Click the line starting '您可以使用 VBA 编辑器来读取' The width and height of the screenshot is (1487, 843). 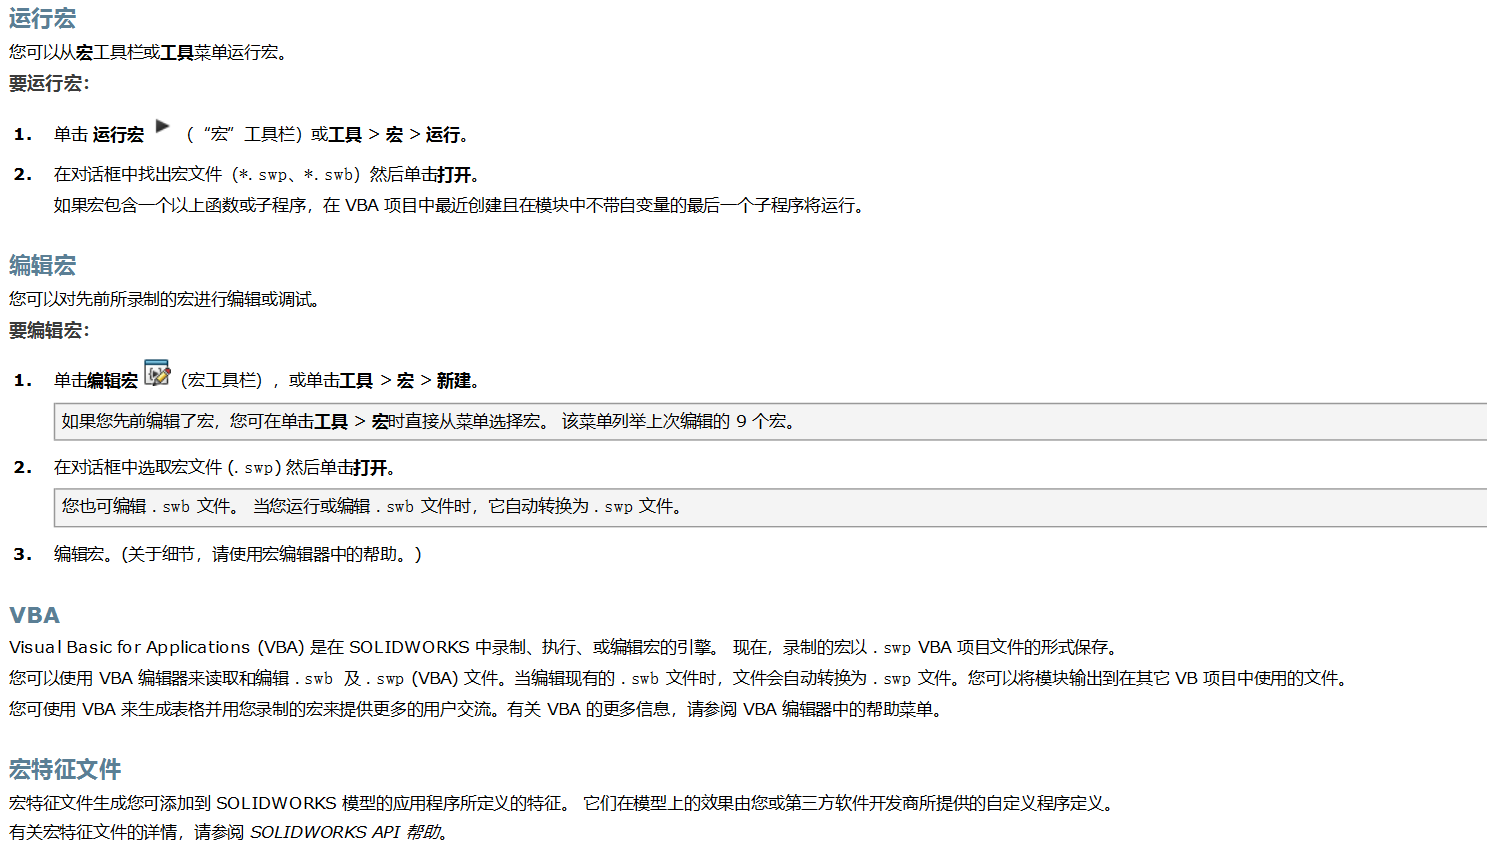(x=681, y=678)
